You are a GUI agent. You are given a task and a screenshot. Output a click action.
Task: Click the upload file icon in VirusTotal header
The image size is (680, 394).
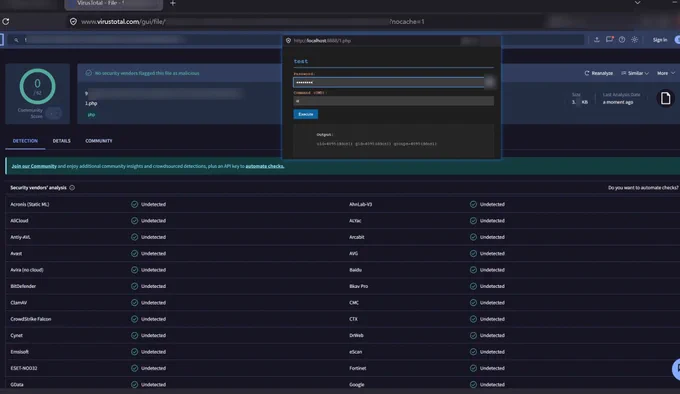coord(597,39)
